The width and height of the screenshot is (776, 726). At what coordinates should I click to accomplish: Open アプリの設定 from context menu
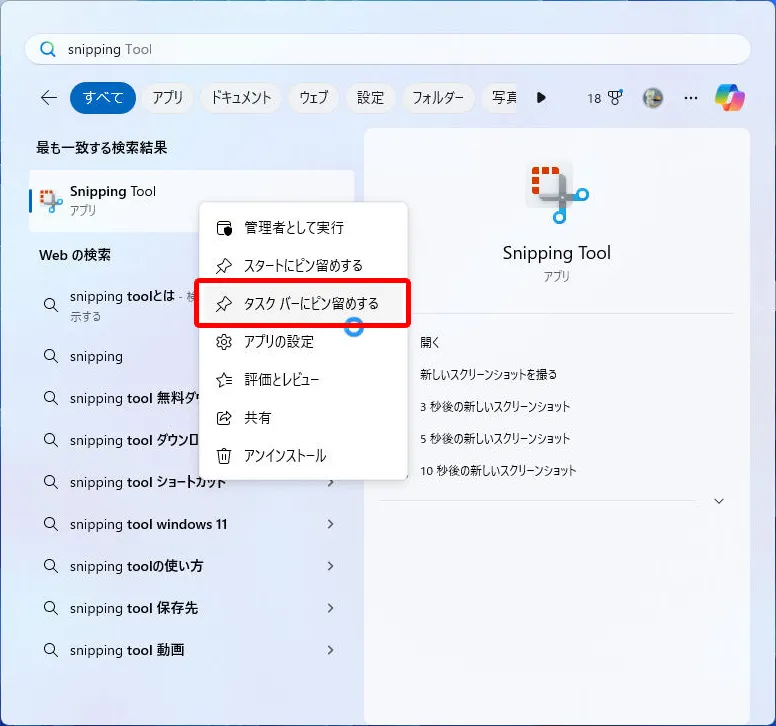pos(303,342)
